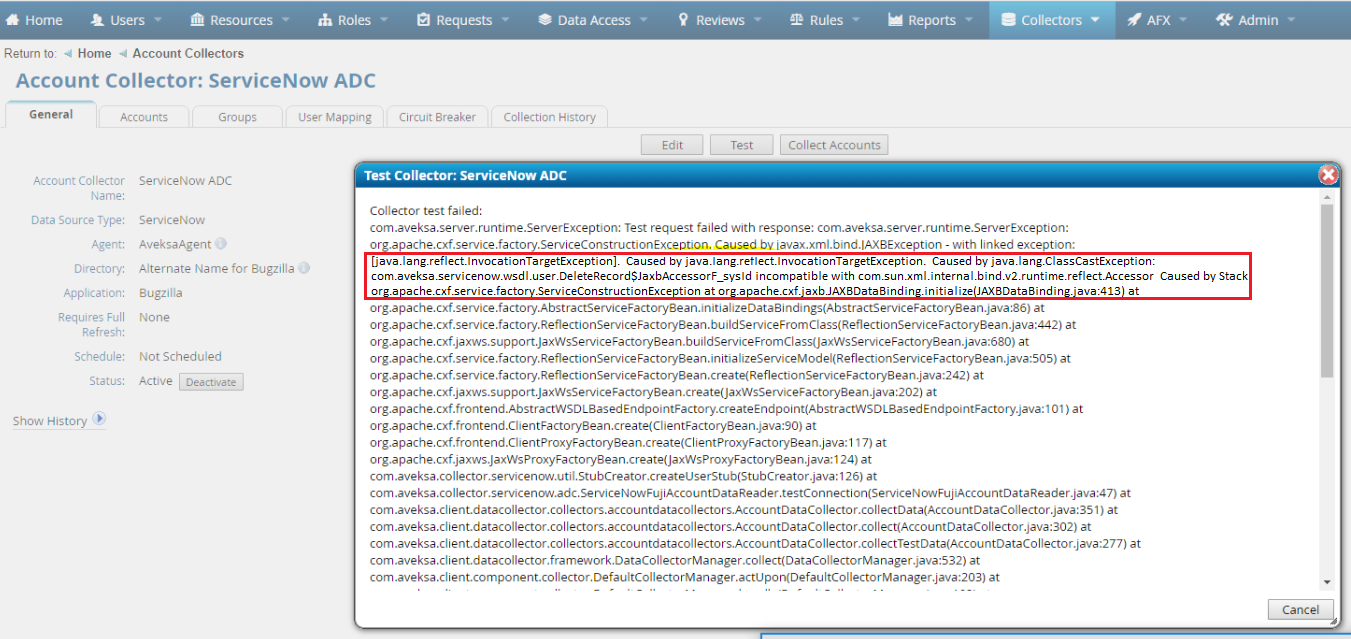The width and height of the screenshot is (1351, 639).
Task: Open the Collection History tab
Action: [x=549, y=116]
